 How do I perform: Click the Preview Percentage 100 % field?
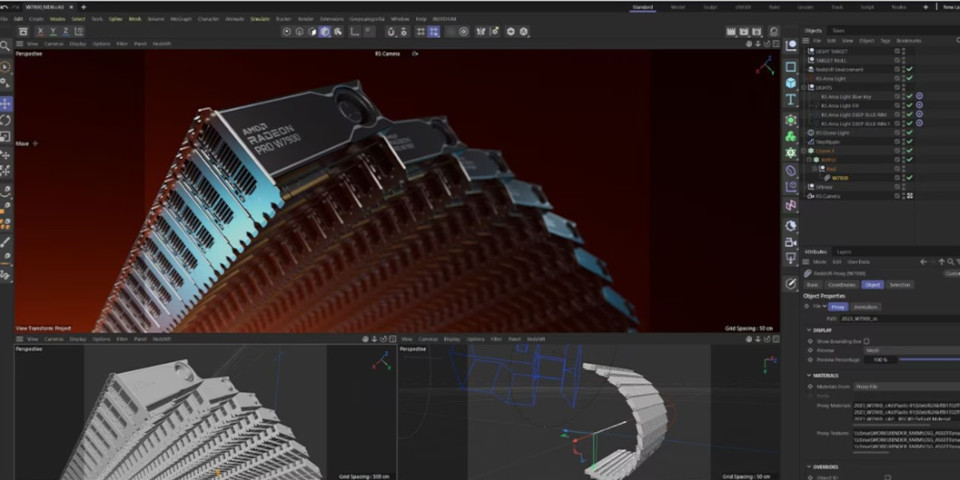point(880,360)
